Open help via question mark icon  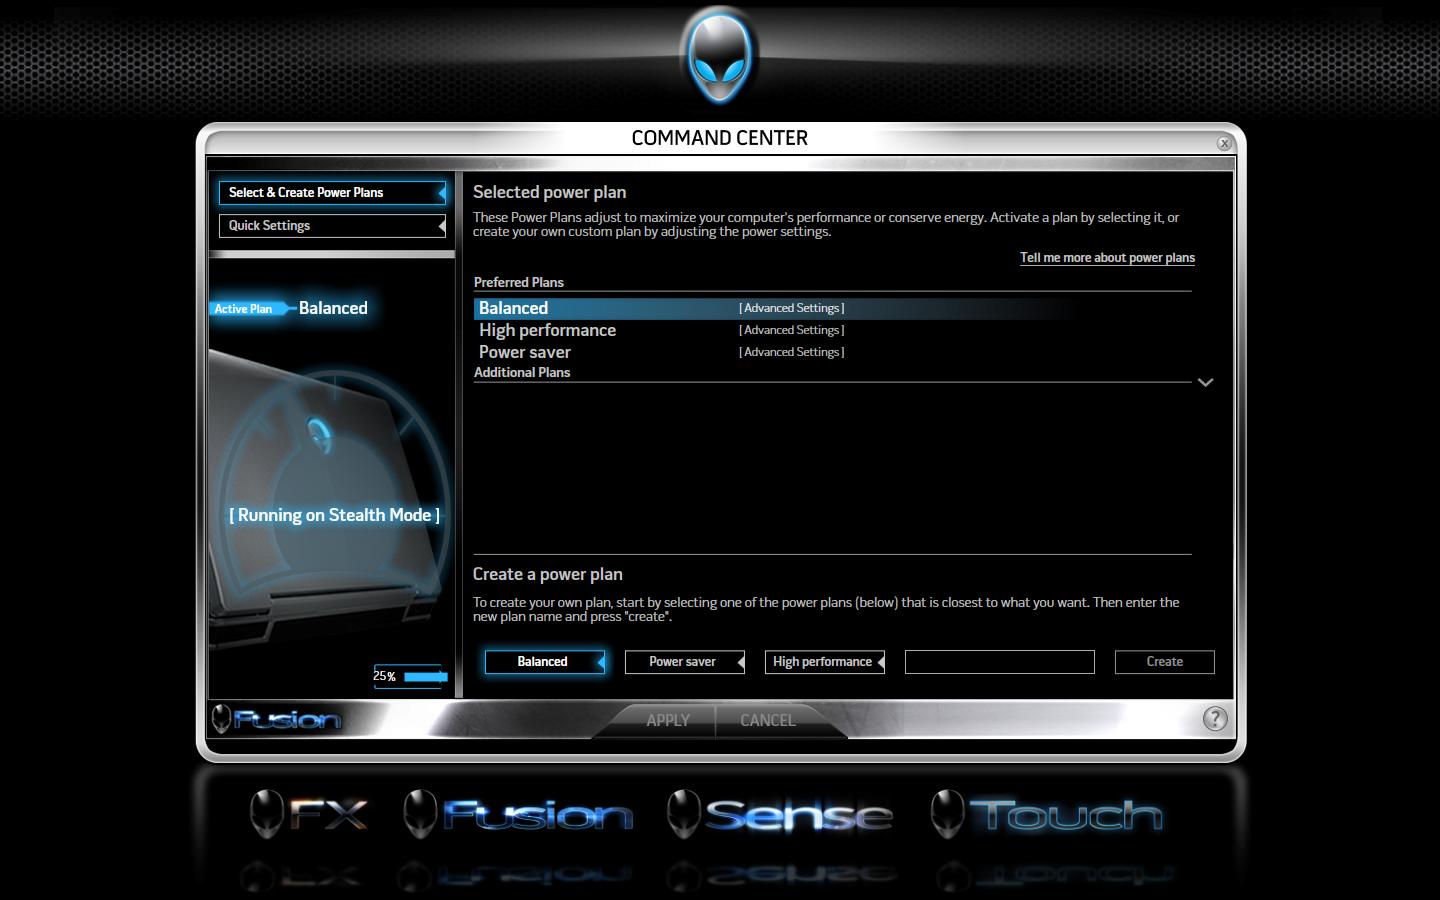[x=1214, y=718]
